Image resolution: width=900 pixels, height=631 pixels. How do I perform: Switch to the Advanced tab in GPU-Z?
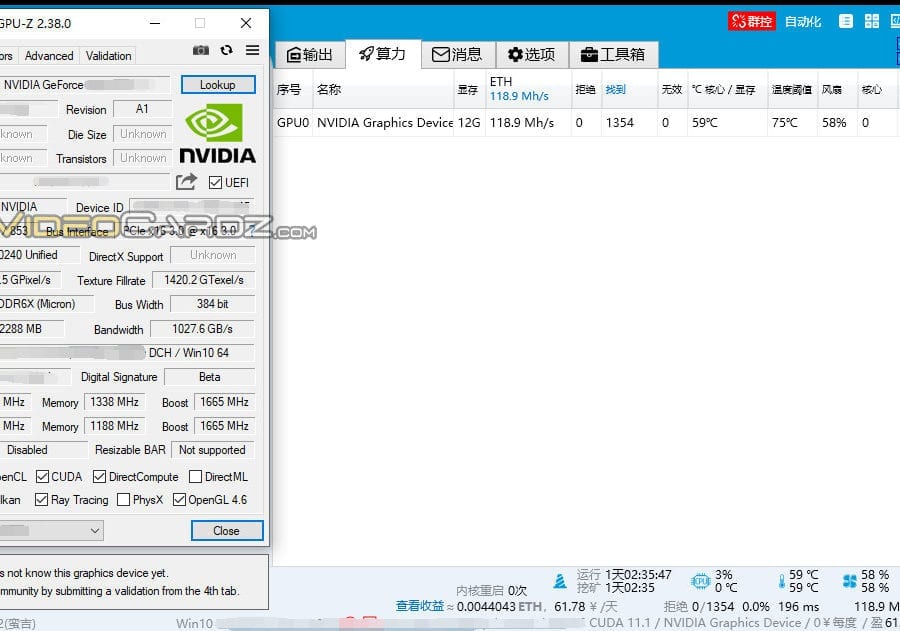[x=49, y=56]
